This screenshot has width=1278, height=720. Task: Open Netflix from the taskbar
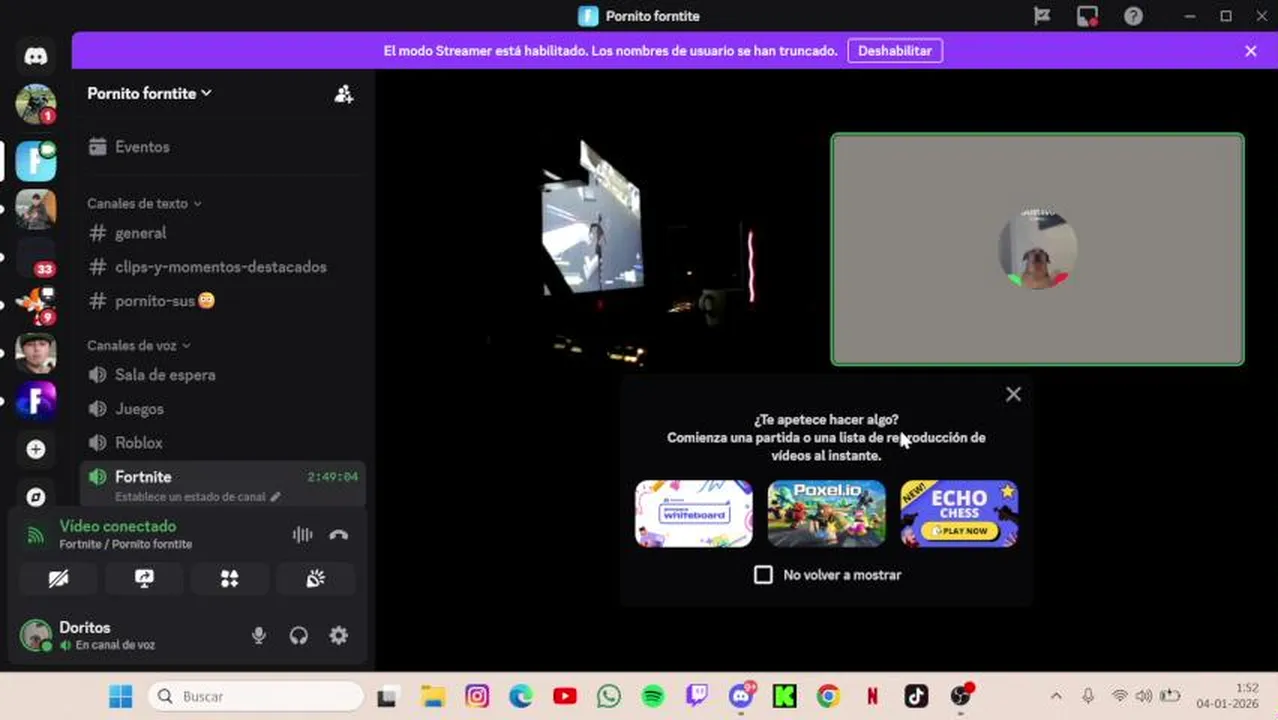(x=872, y=696)
